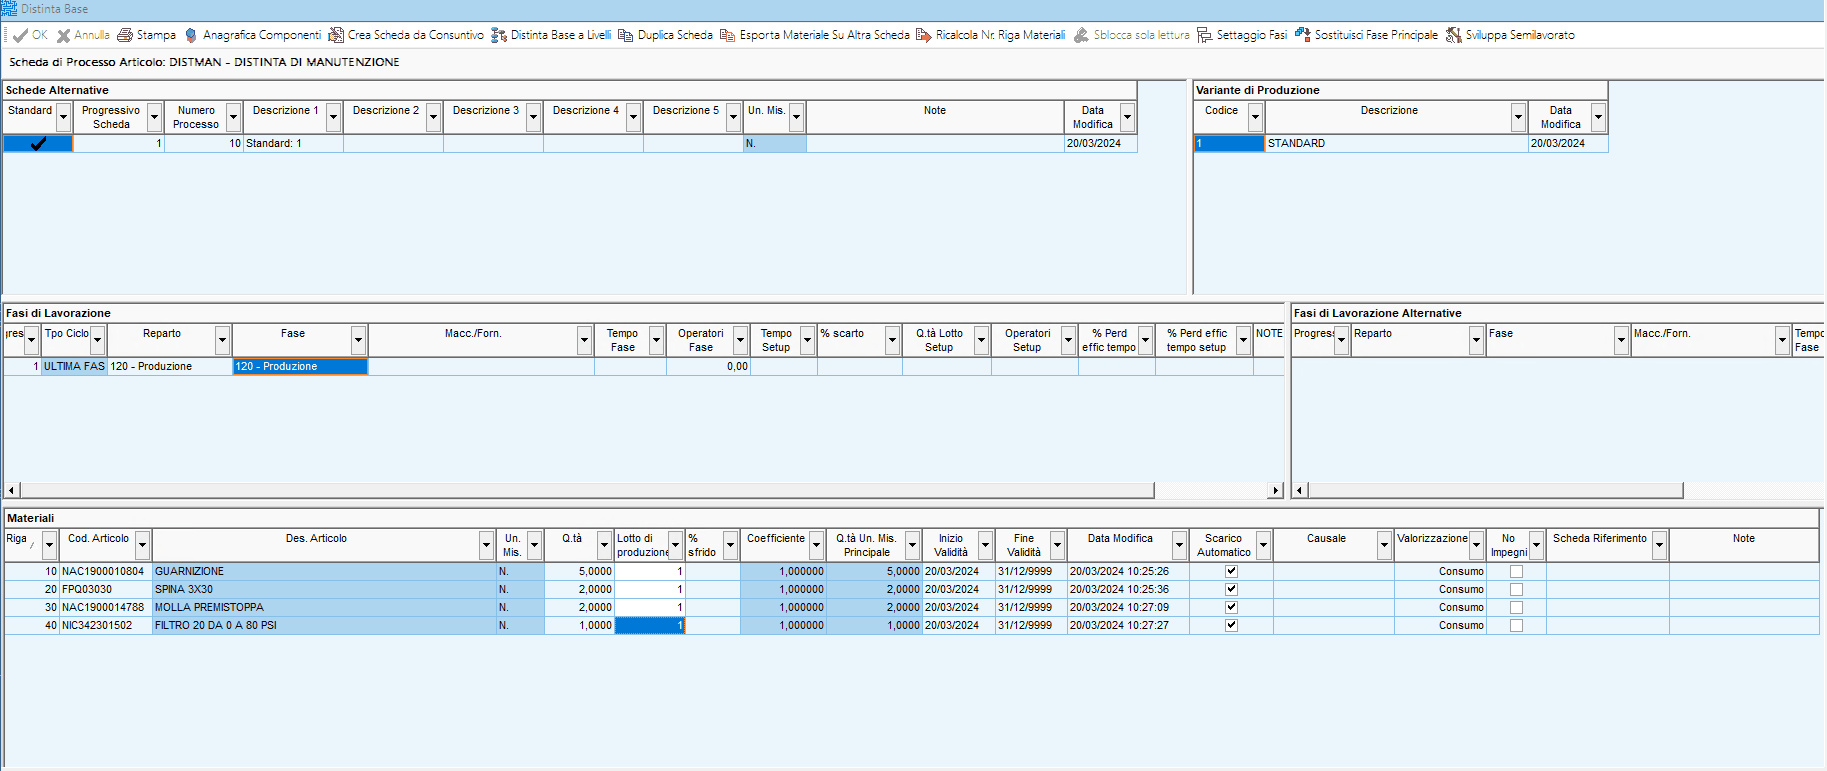
Task: Open Causale column filter dropdown
Action: 1384,545
